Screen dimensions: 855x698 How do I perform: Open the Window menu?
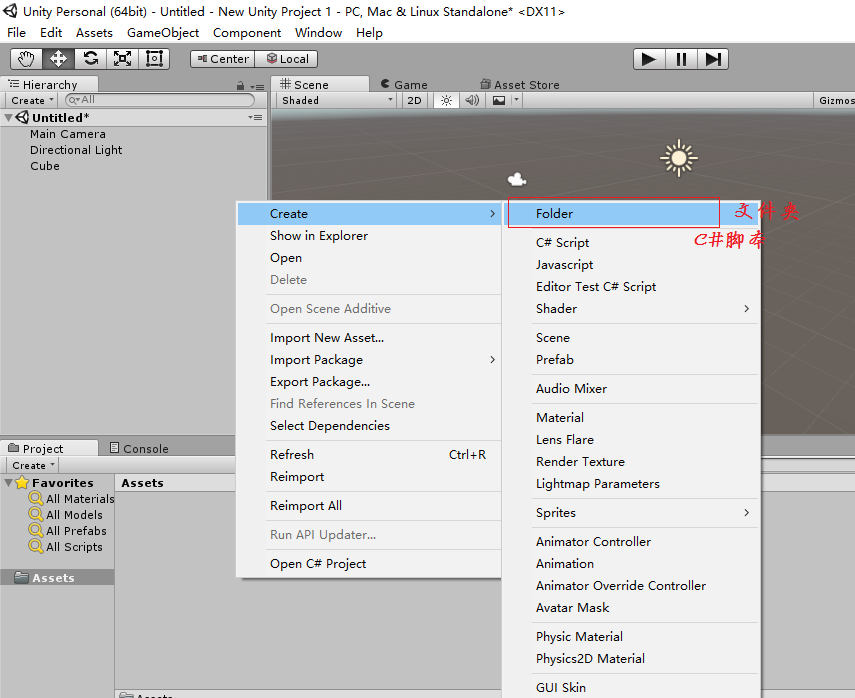[x=318, y=33]
